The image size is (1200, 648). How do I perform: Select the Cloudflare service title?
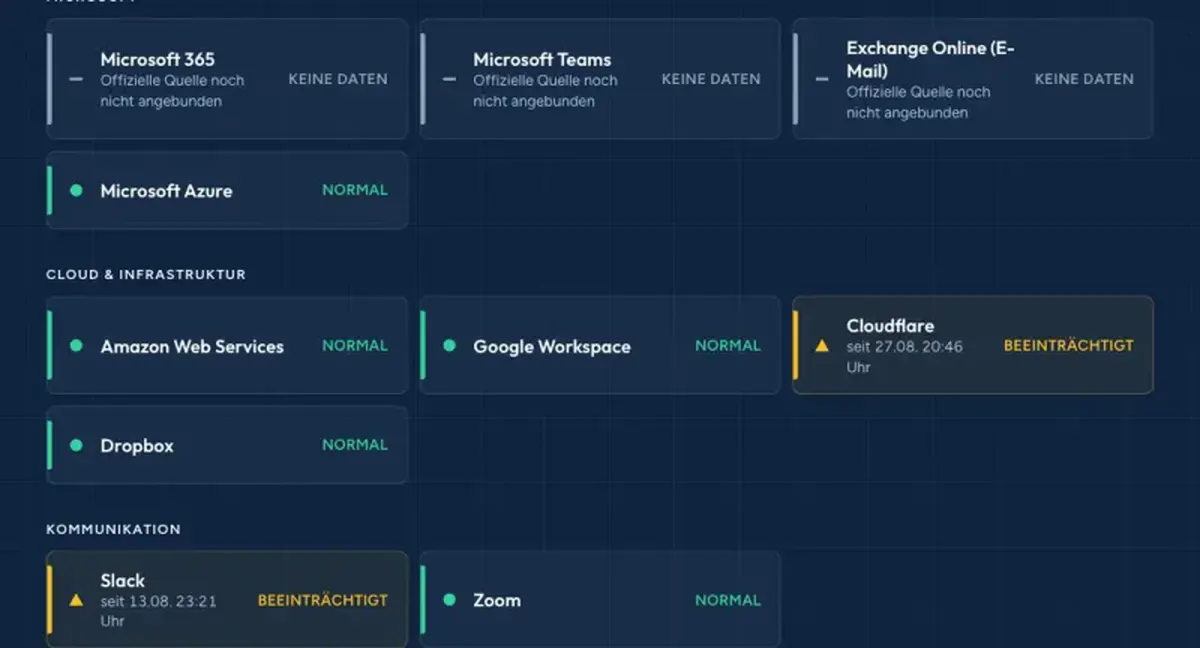click(890, 326)
